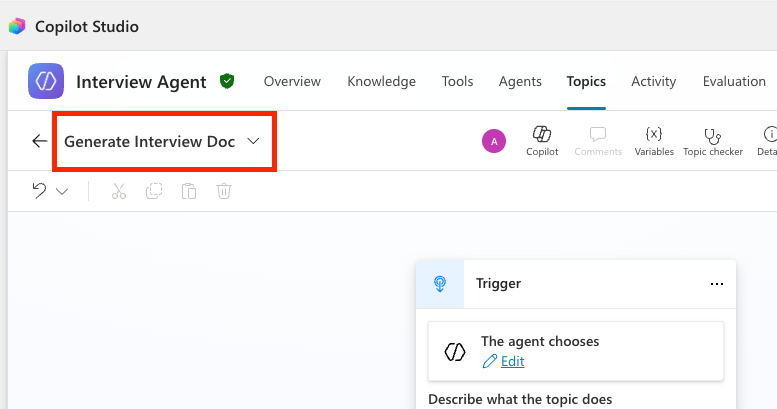Click the Edit link under The agent chooses

(x=512, y=361)
